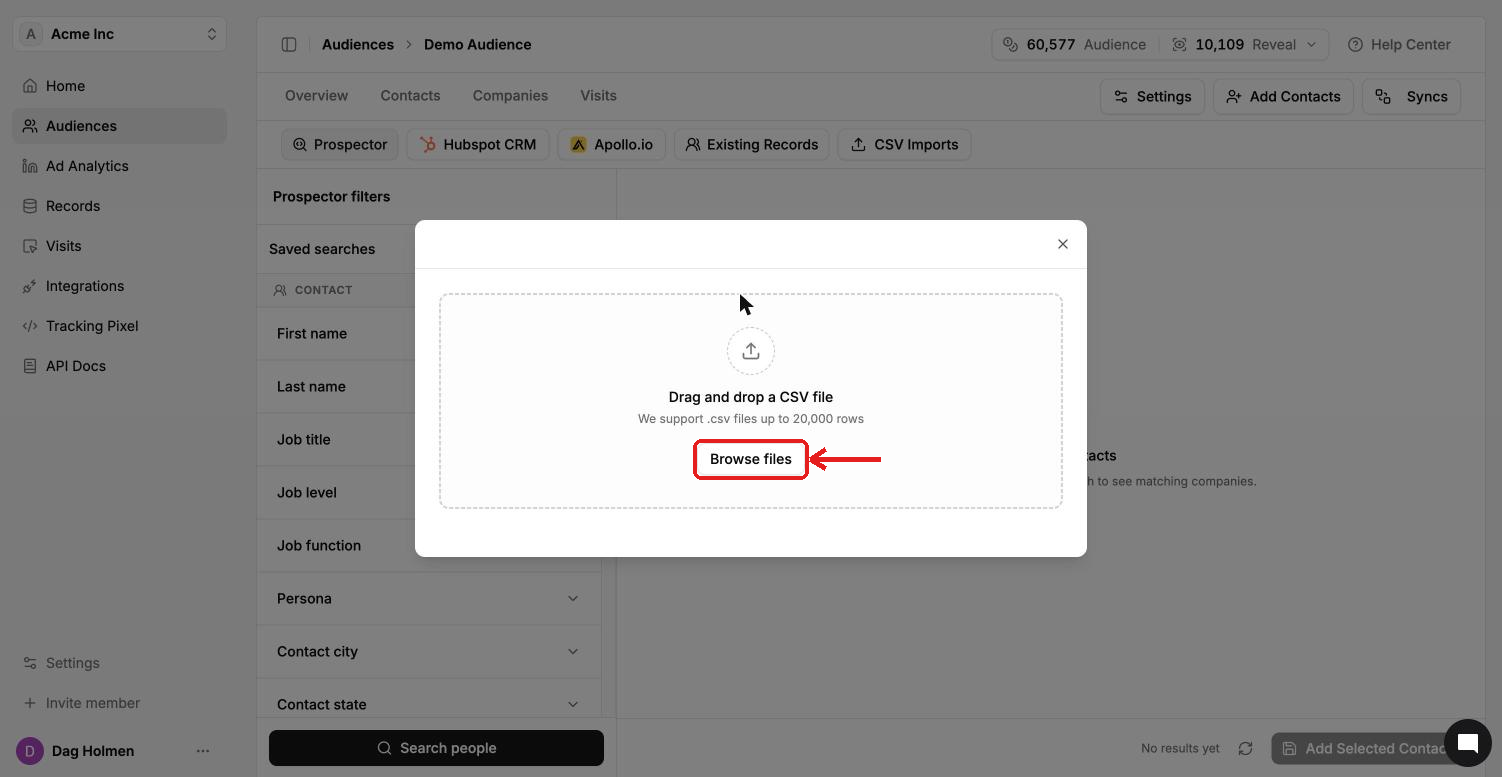Expand the Persona filter
The width and height of the screenshot is (1502, 777).
click(x=429, y=599)
